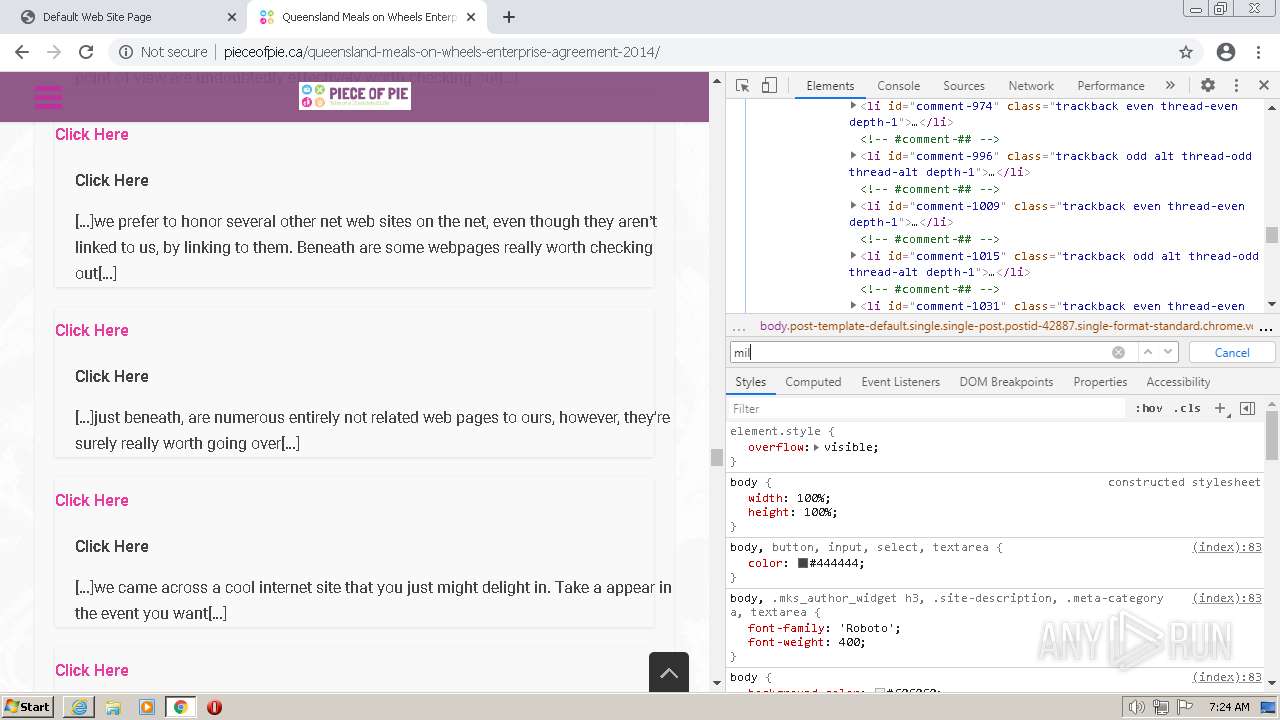Select the inspect element picker icon
The width and height of the screenshot is (1280, 720).
point(742,85)
